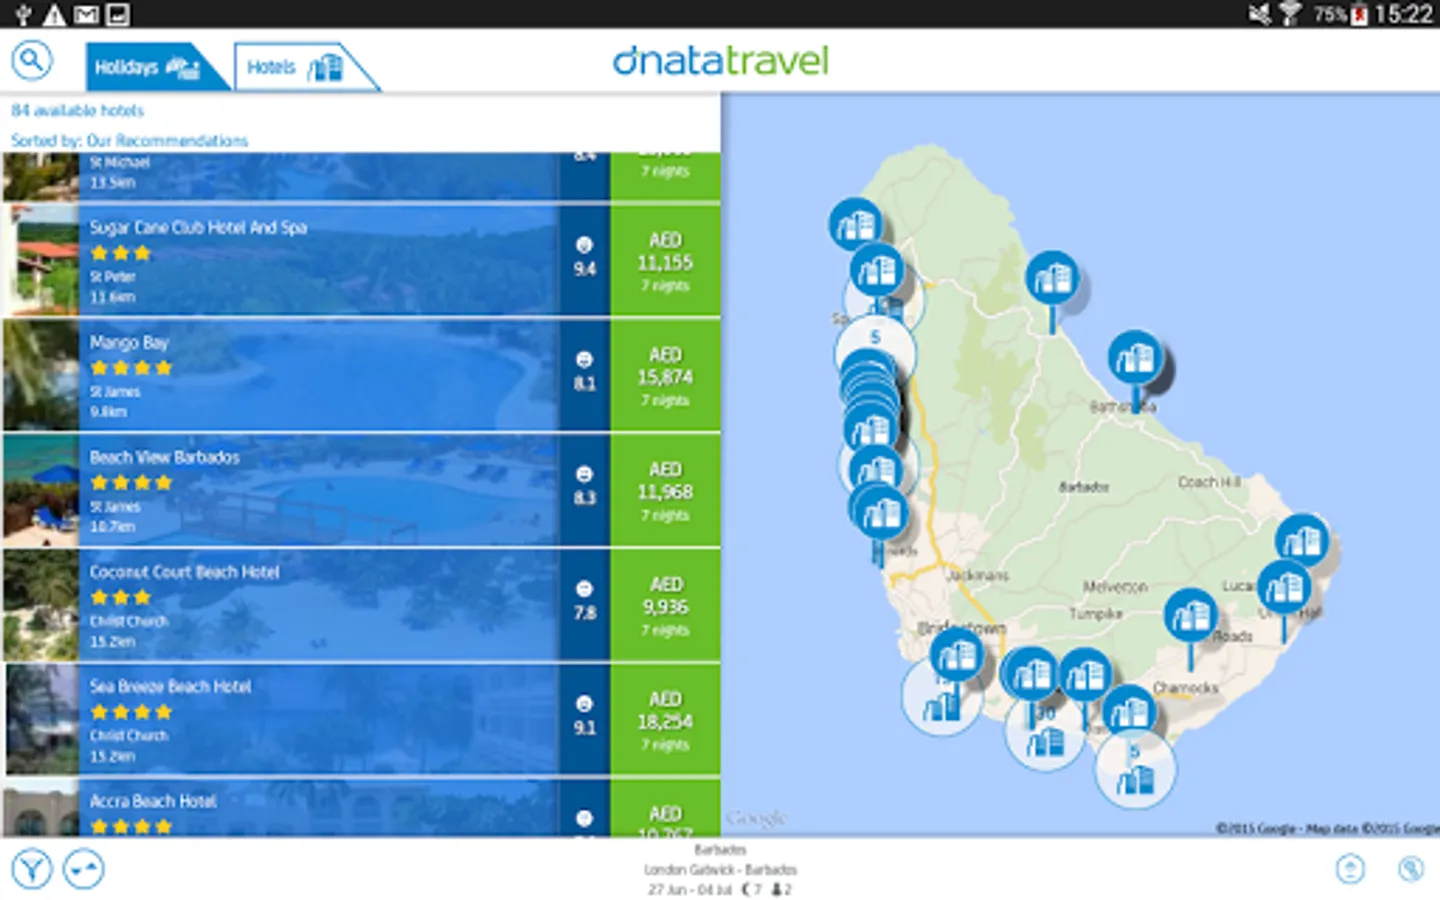
Task: Open the warning notification in status bar
Action: [54, 14]
